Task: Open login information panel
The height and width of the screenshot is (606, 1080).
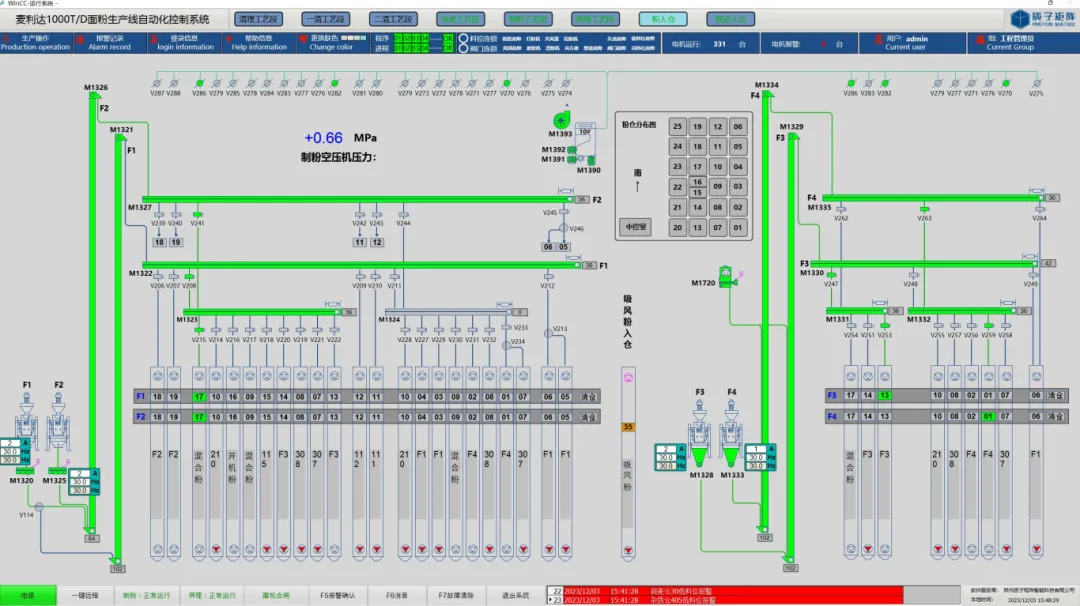Action: tap(185, 43)
